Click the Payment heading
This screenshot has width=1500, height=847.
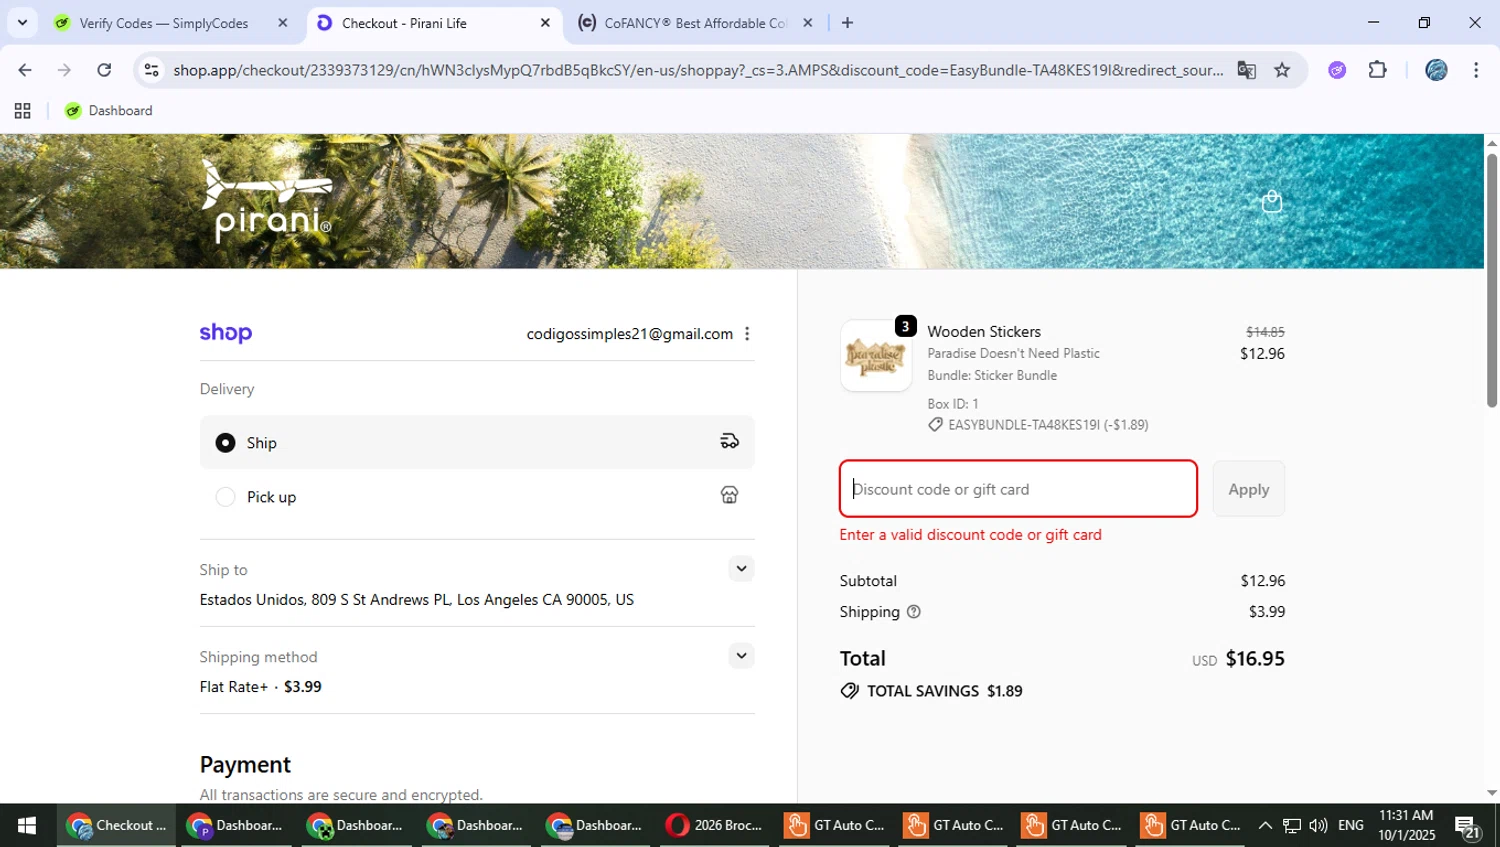pyautogui.click(x=245, y=765)
